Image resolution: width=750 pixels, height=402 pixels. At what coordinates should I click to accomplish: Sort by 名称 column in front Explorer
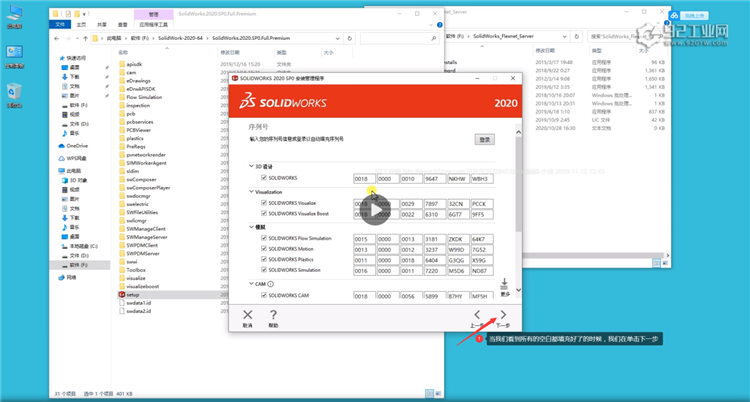click(123, 52)
